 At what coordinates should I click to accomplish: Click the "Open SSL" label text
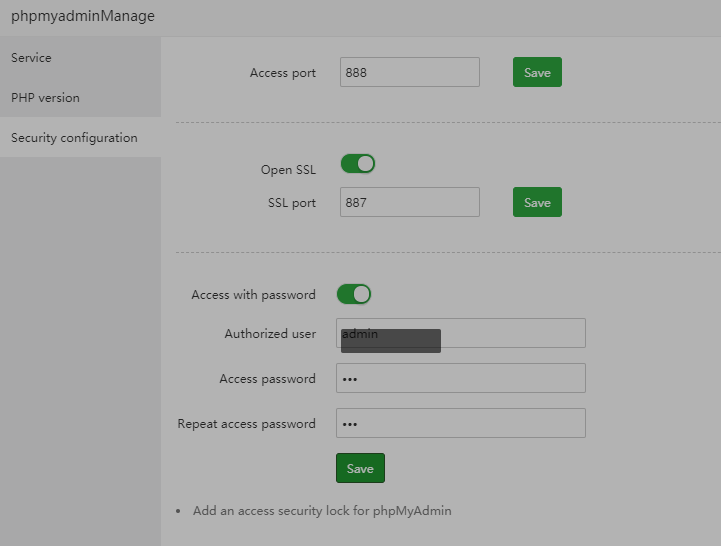click(x=288, y=170)
